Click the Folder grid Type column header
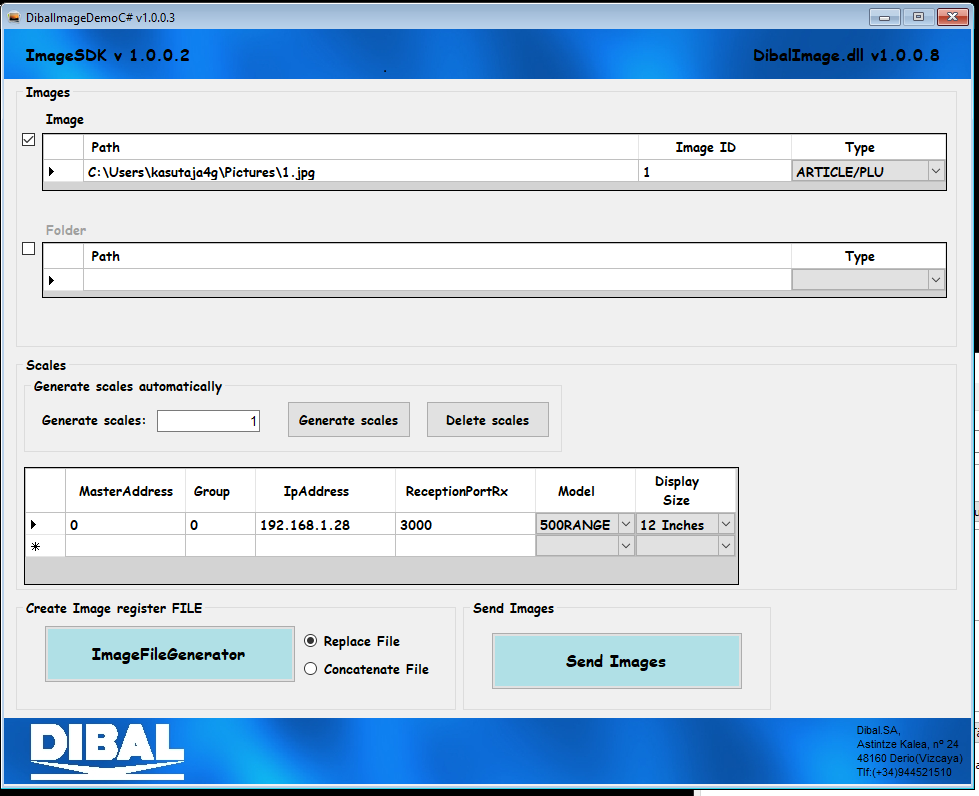This screenshot has height=796, width=979. 868,256
